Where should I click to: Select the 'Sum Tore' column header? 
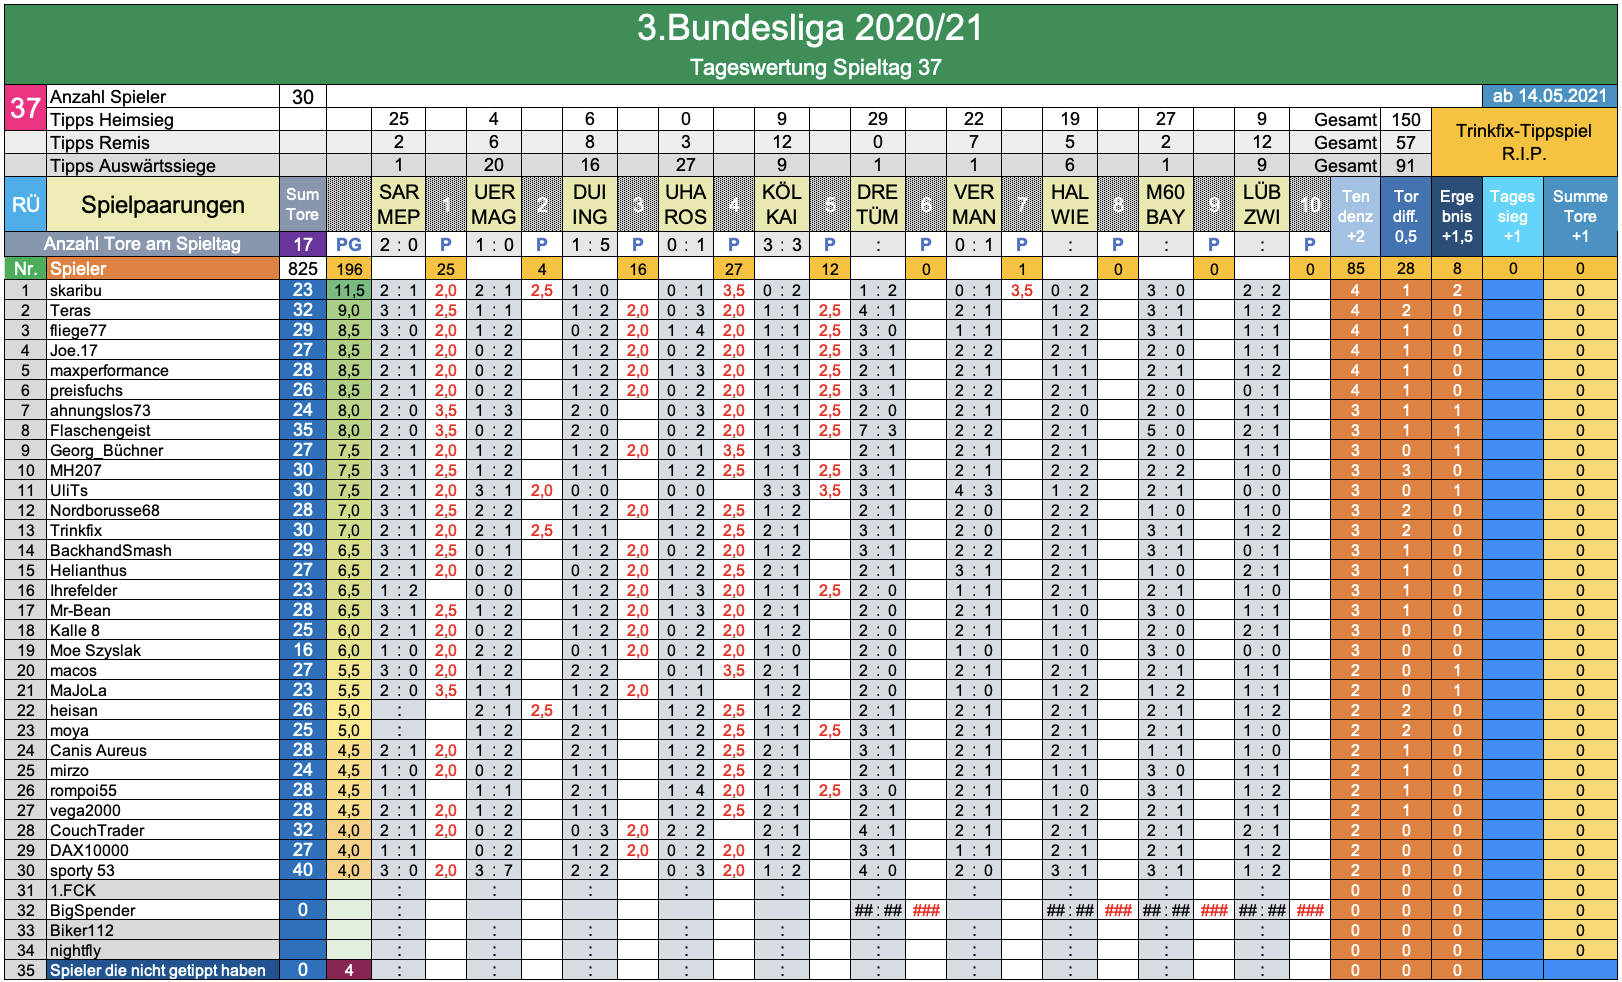point(302,204)
